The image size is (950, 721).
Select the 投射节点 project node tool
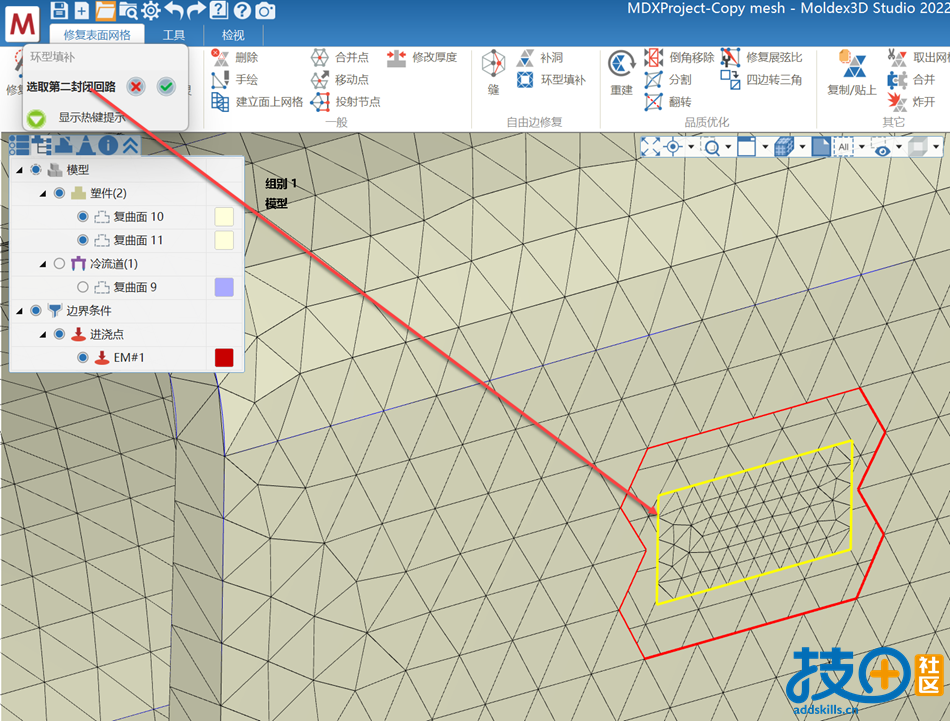[x=345, y=102]
